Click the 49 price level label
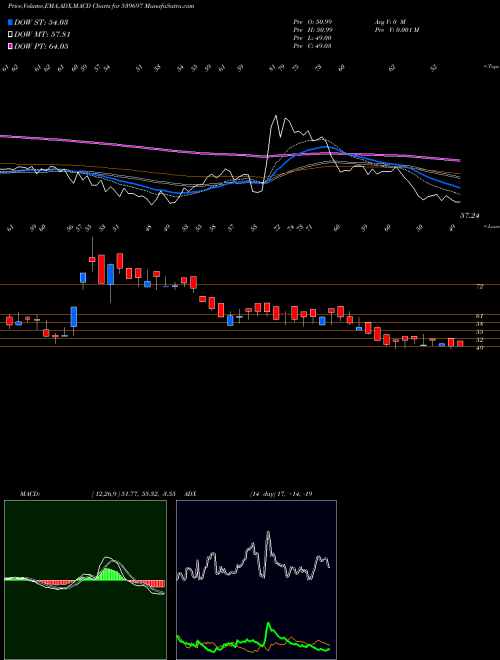This screenshot has width=500, height=660. coord(480,348)
